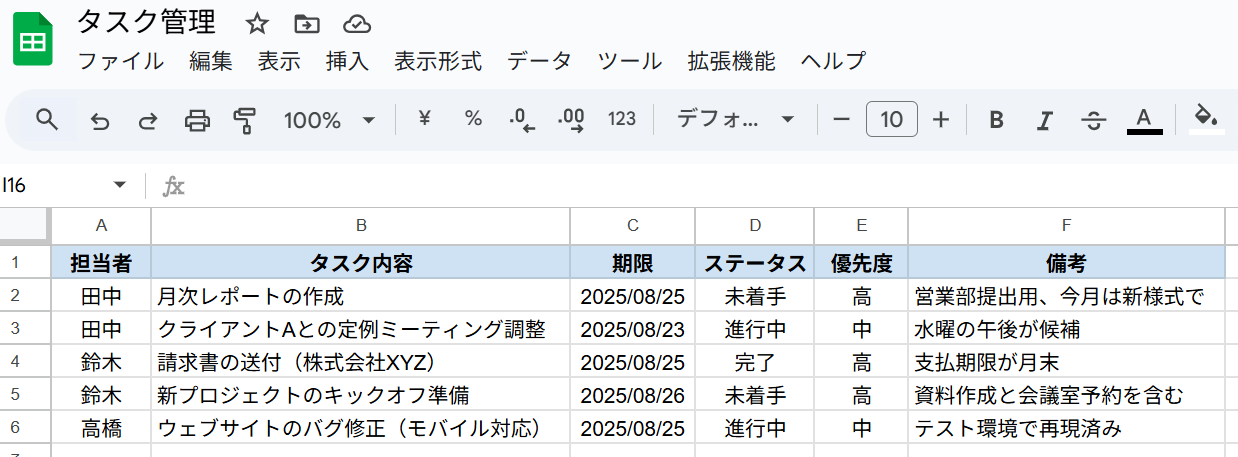Open the ファイル menu
The image size is (1238, 457).
coord(121,60)
